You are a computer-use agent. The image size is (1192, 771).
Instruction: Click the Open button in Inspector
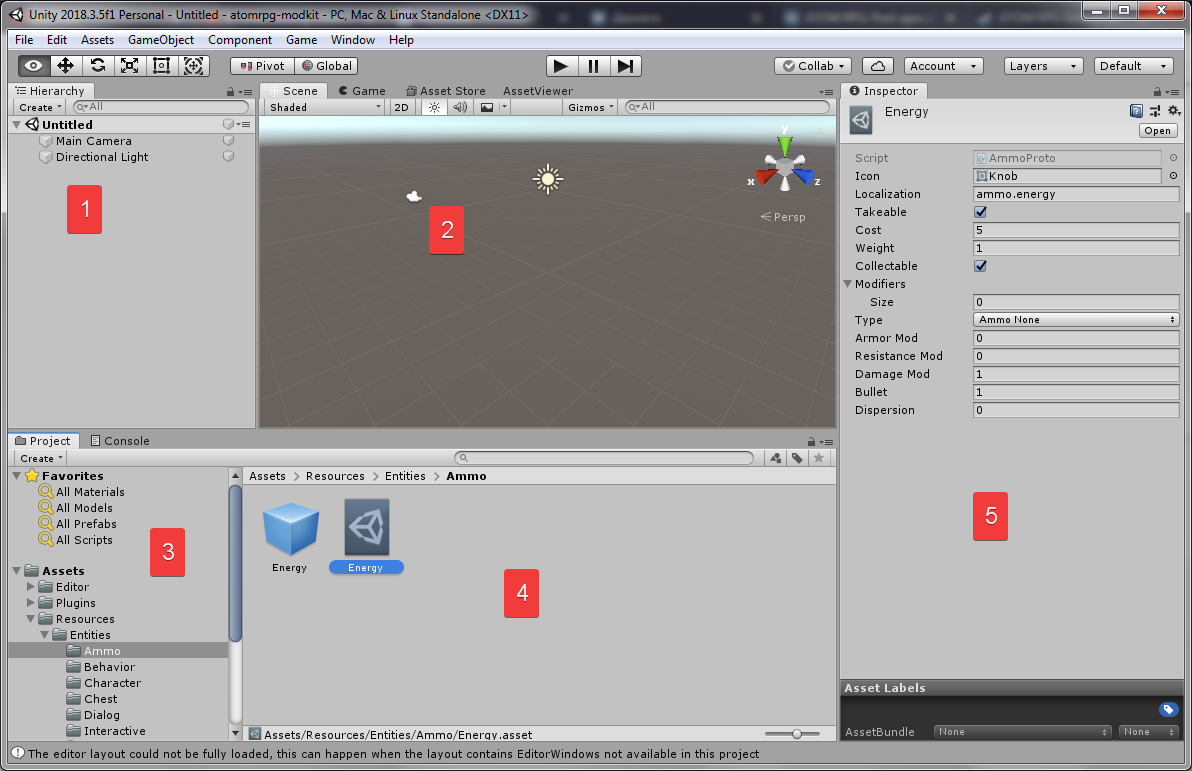(x=1157, y=131)
